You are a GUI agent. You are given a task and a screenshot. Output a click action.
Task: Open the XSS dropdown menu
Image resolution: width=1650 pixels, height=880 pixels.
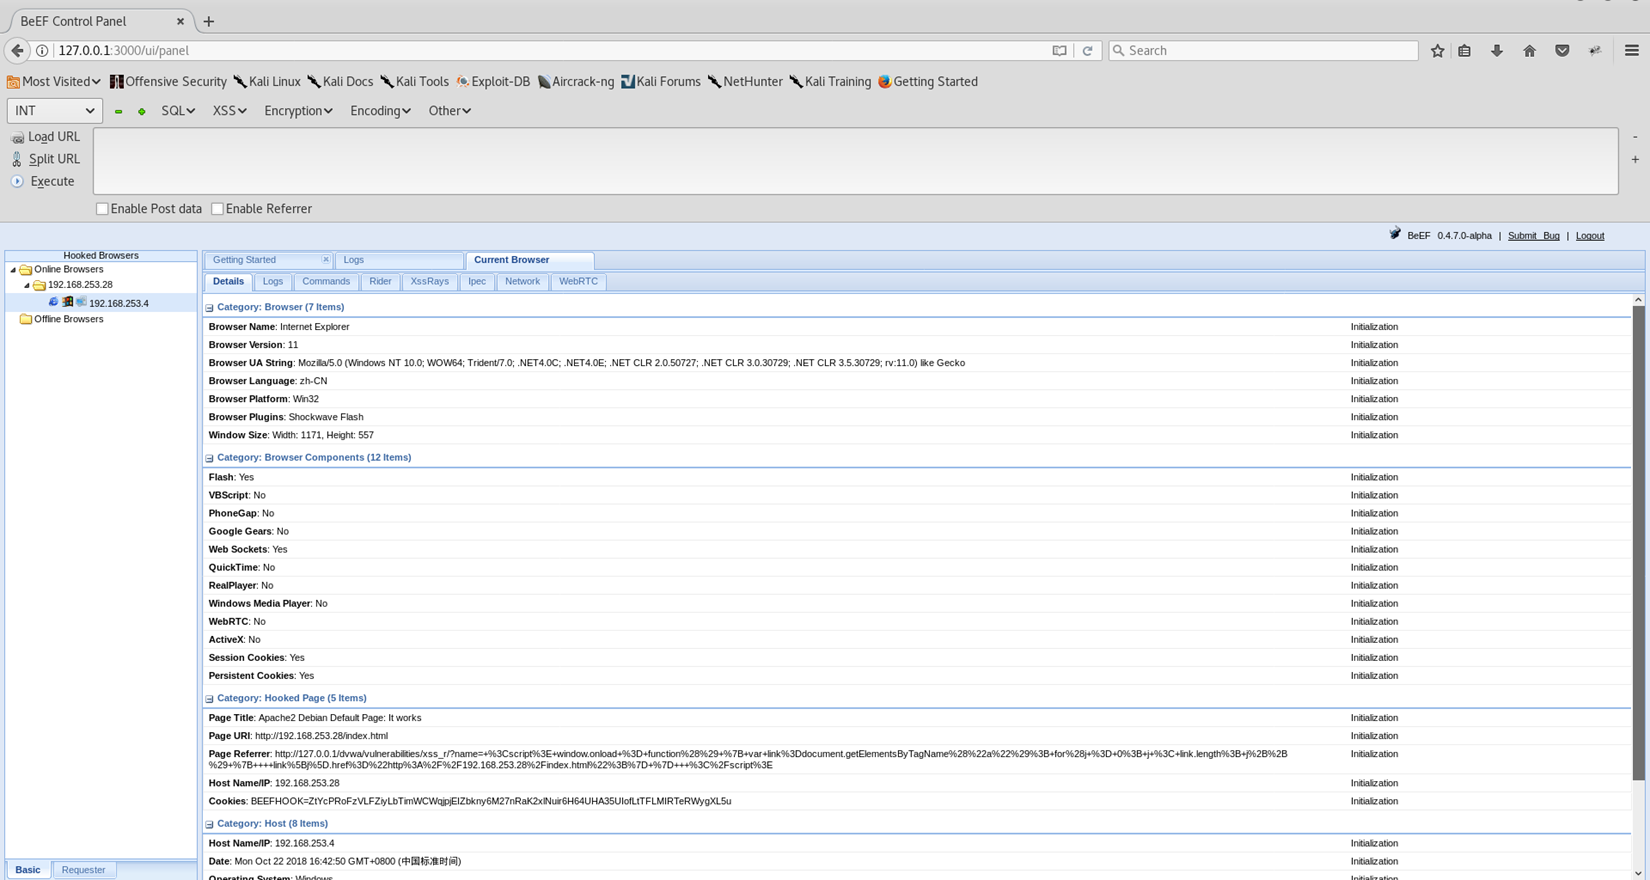229,111
